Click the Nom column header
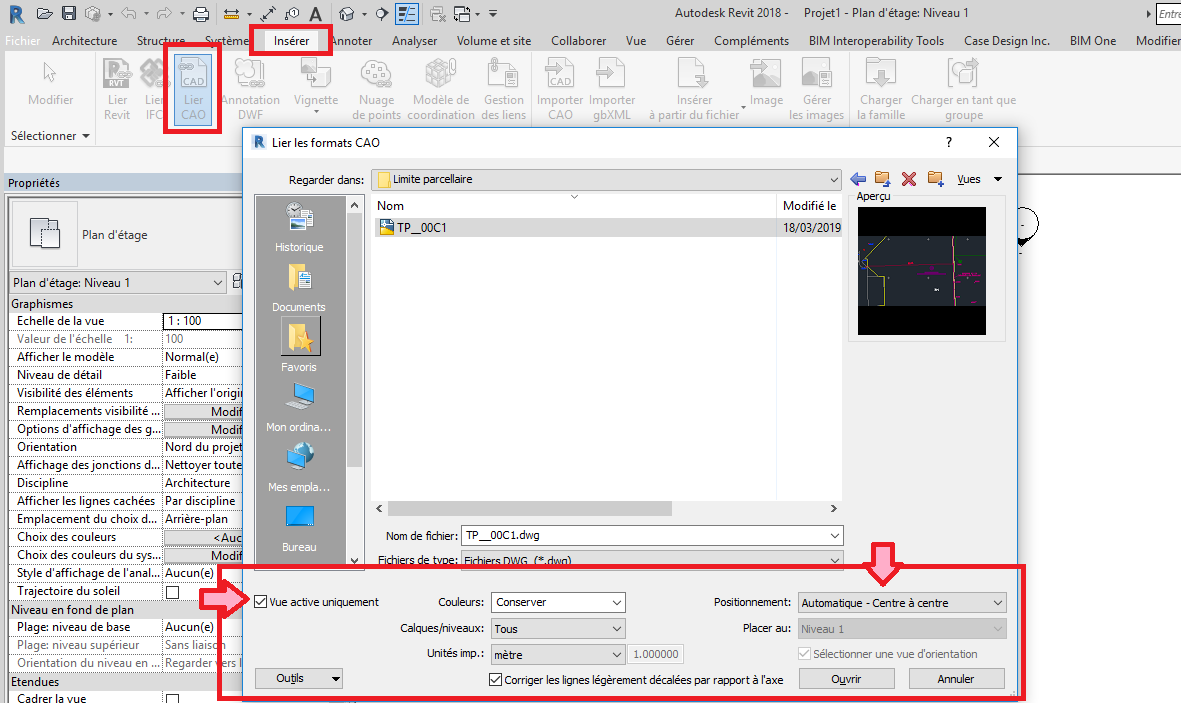This screenshot has height=703, width=1181. tap(390, 206)
